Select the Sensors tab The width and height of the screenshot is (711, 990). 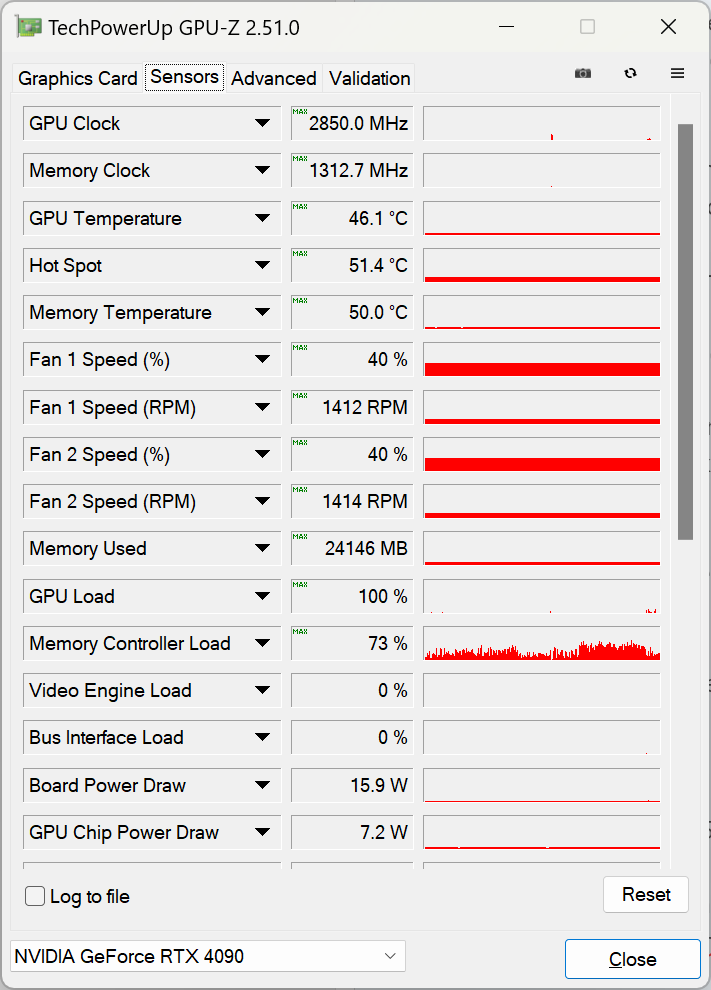[x=184, y=77]
